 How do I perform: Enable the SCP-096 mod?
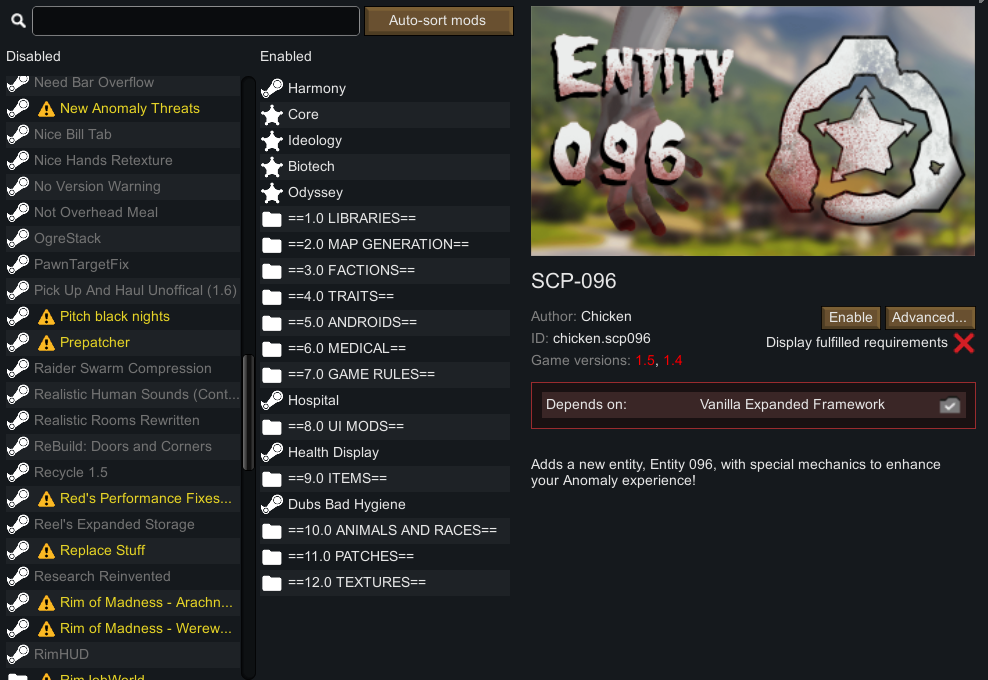(850, 317)
